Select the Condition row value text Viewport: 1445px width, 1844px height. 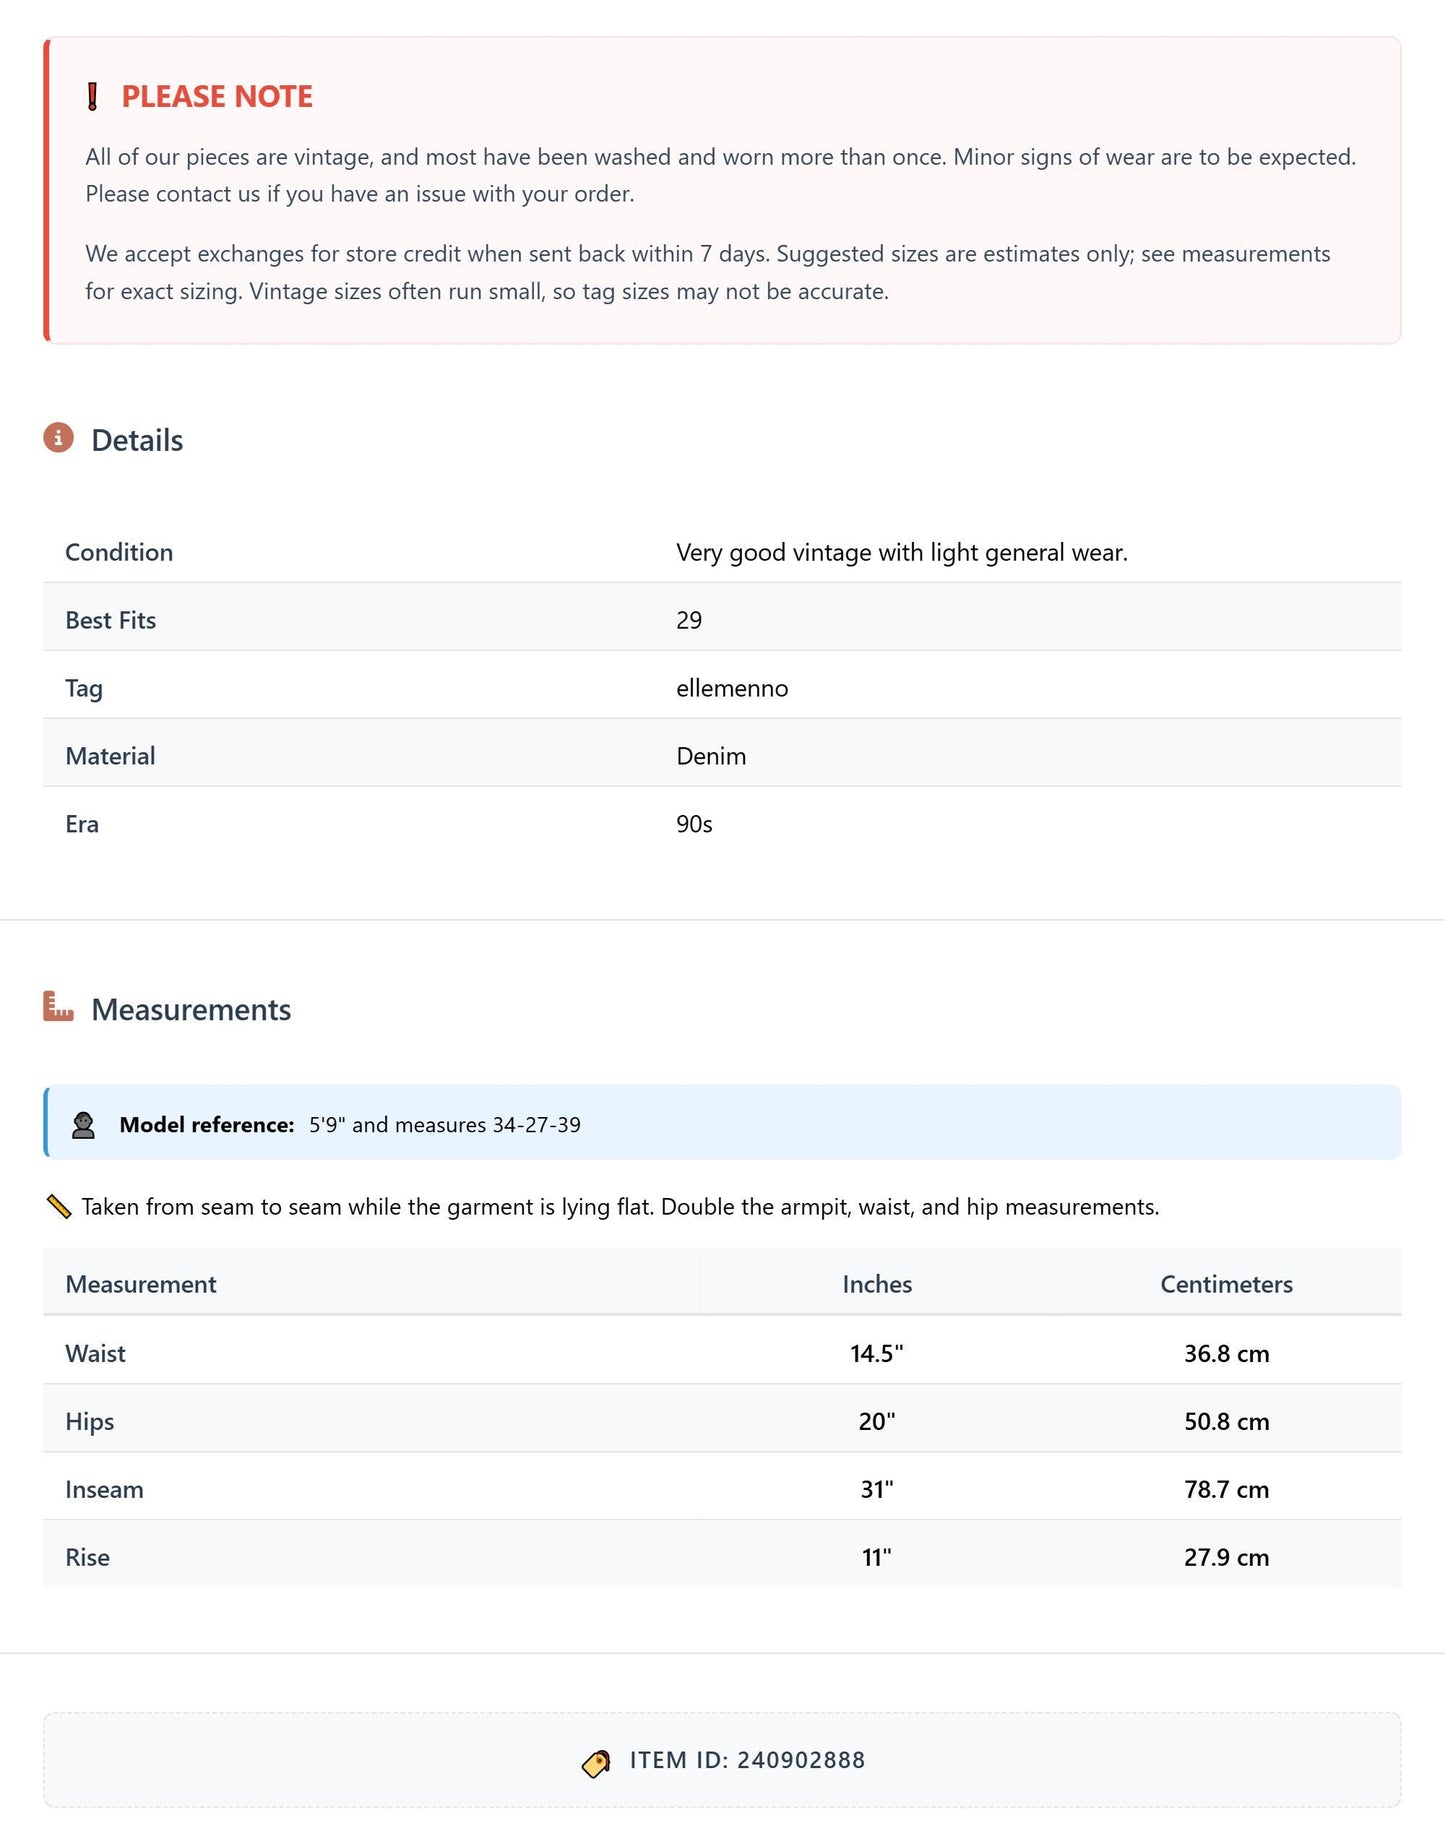901,552
